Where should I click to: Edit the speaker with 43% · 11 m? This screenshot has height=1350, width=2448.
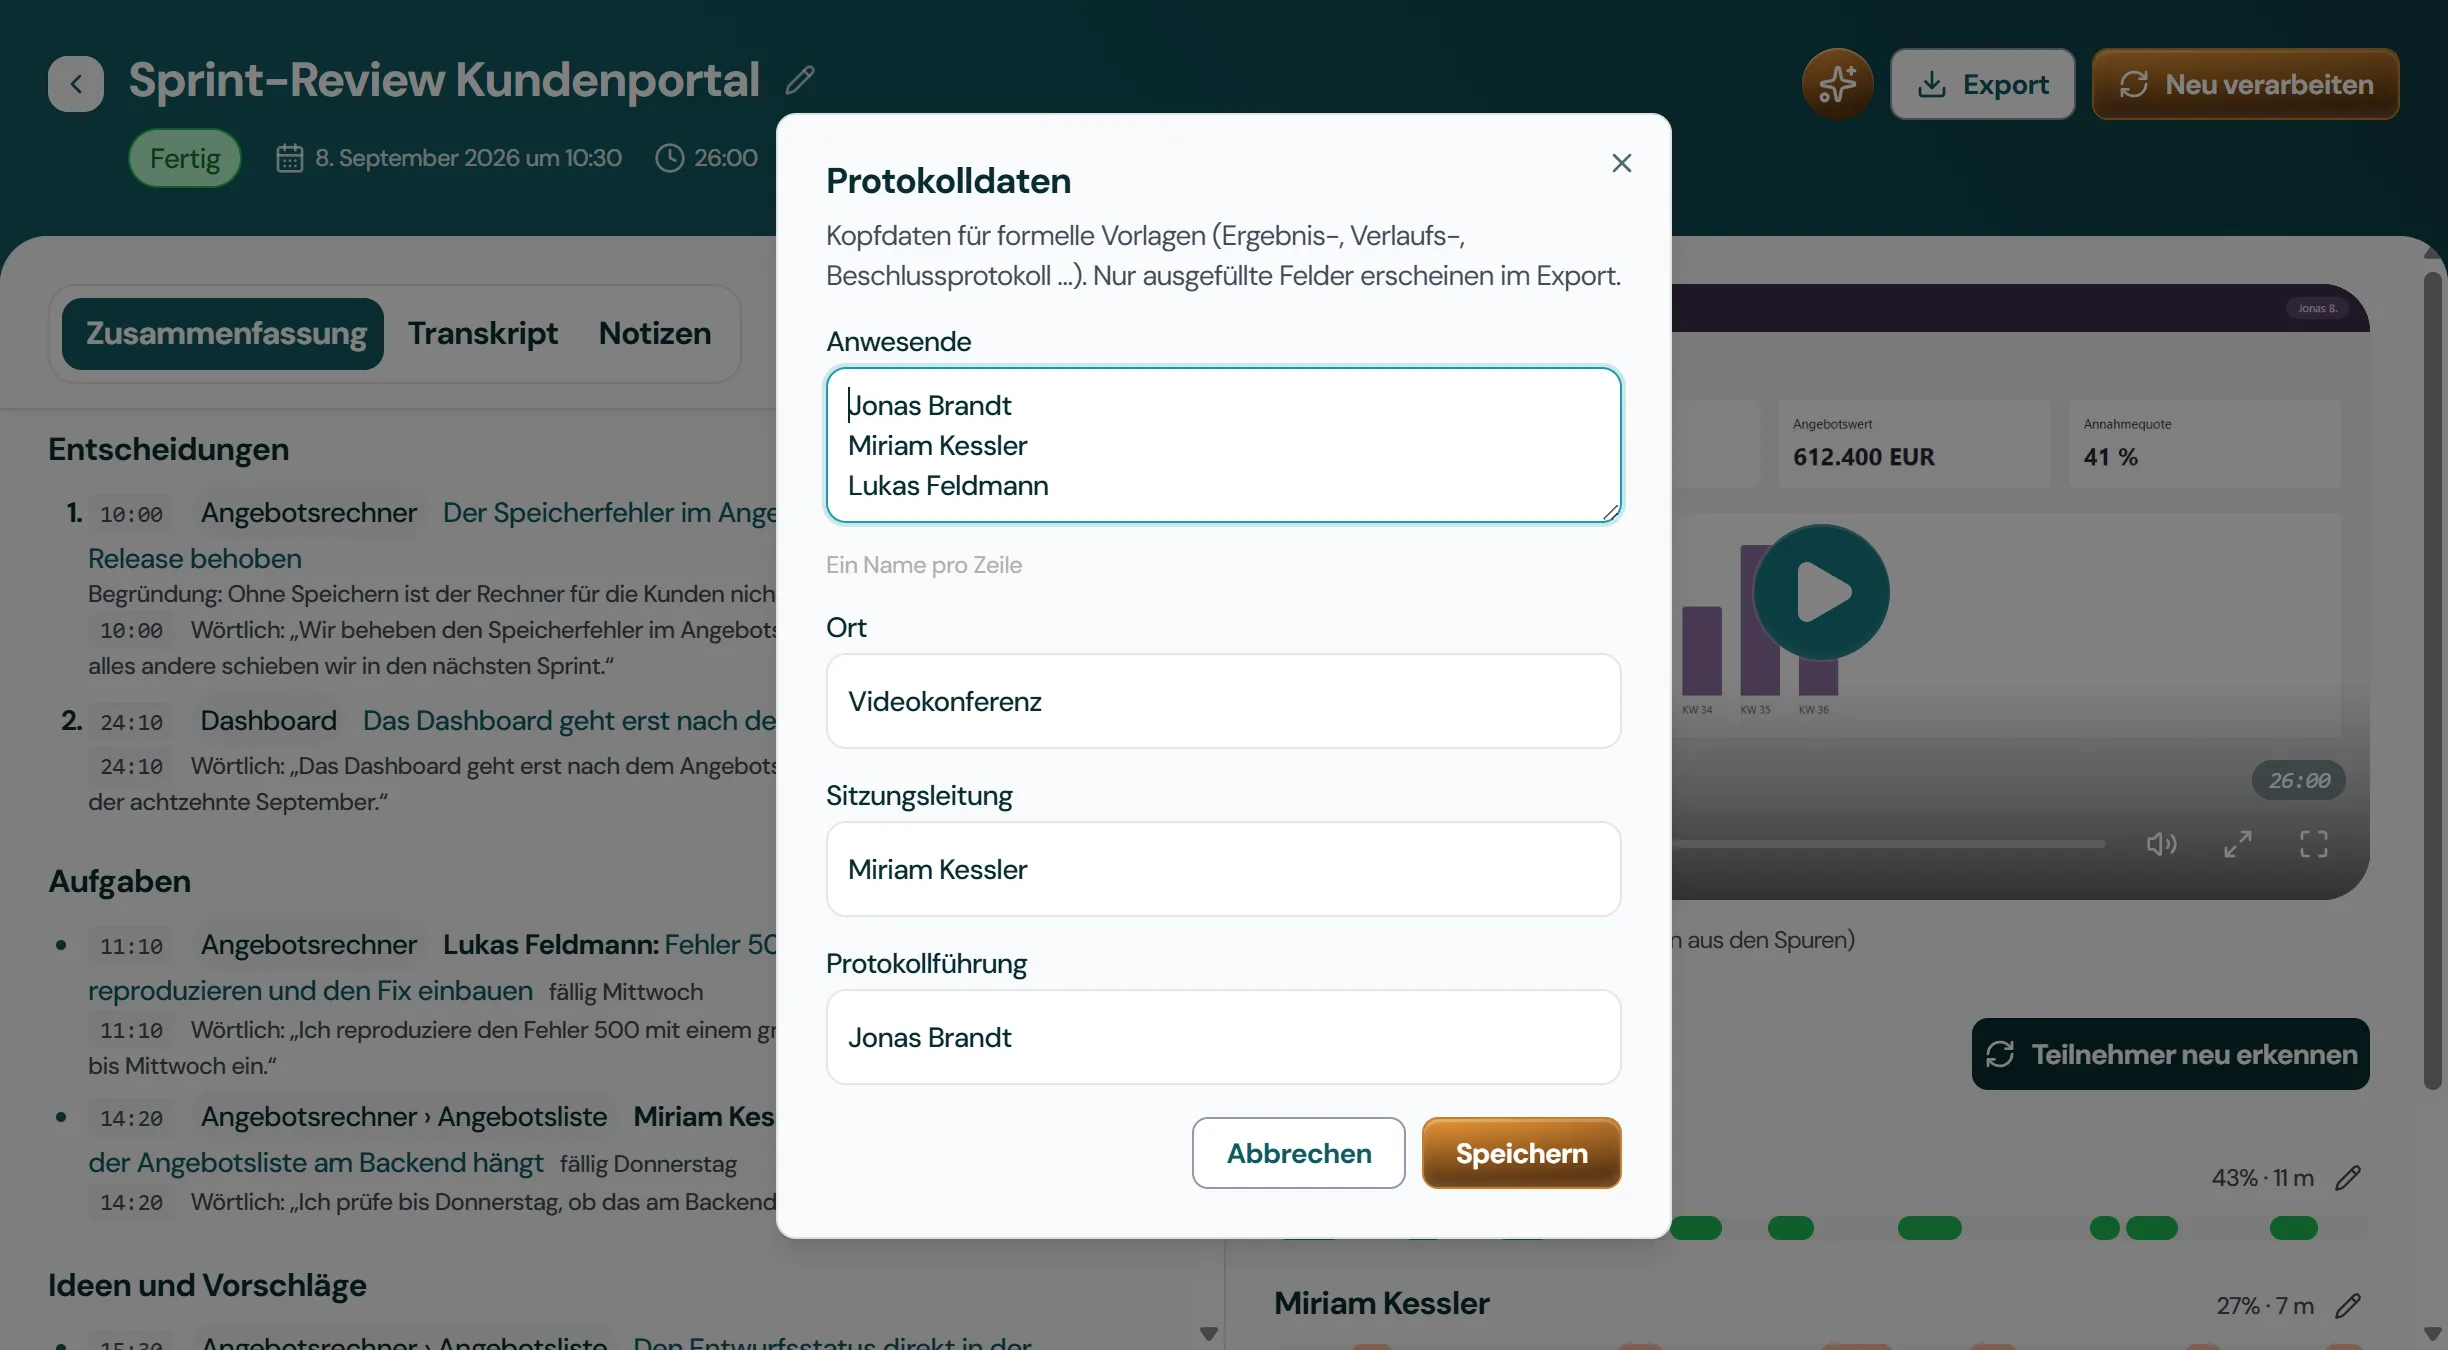click(x=2348, y=1178)
